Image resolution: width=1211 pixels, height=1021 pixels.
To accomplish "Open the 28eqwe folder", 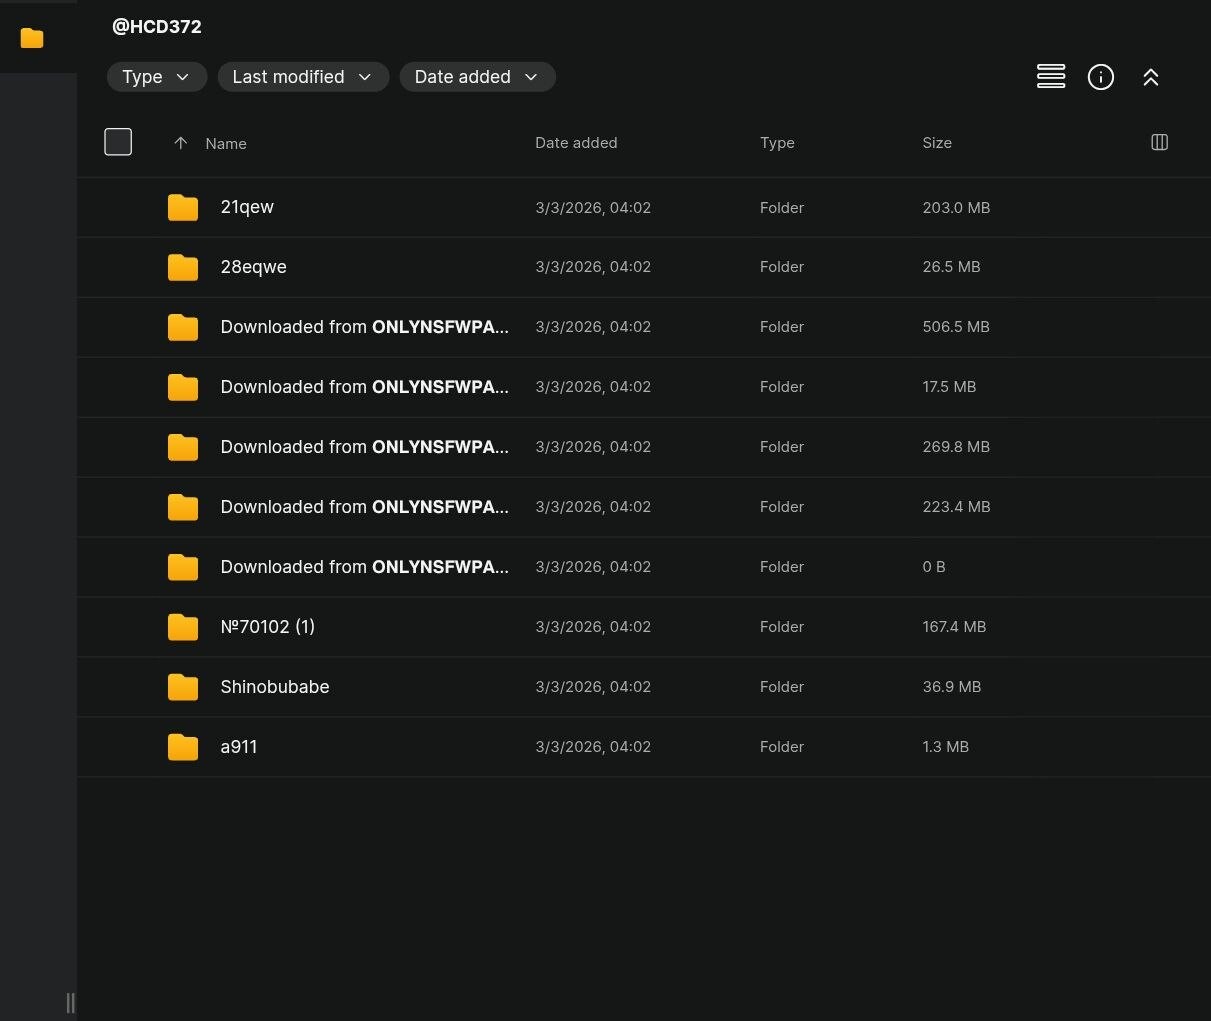I will click(253, 267).
